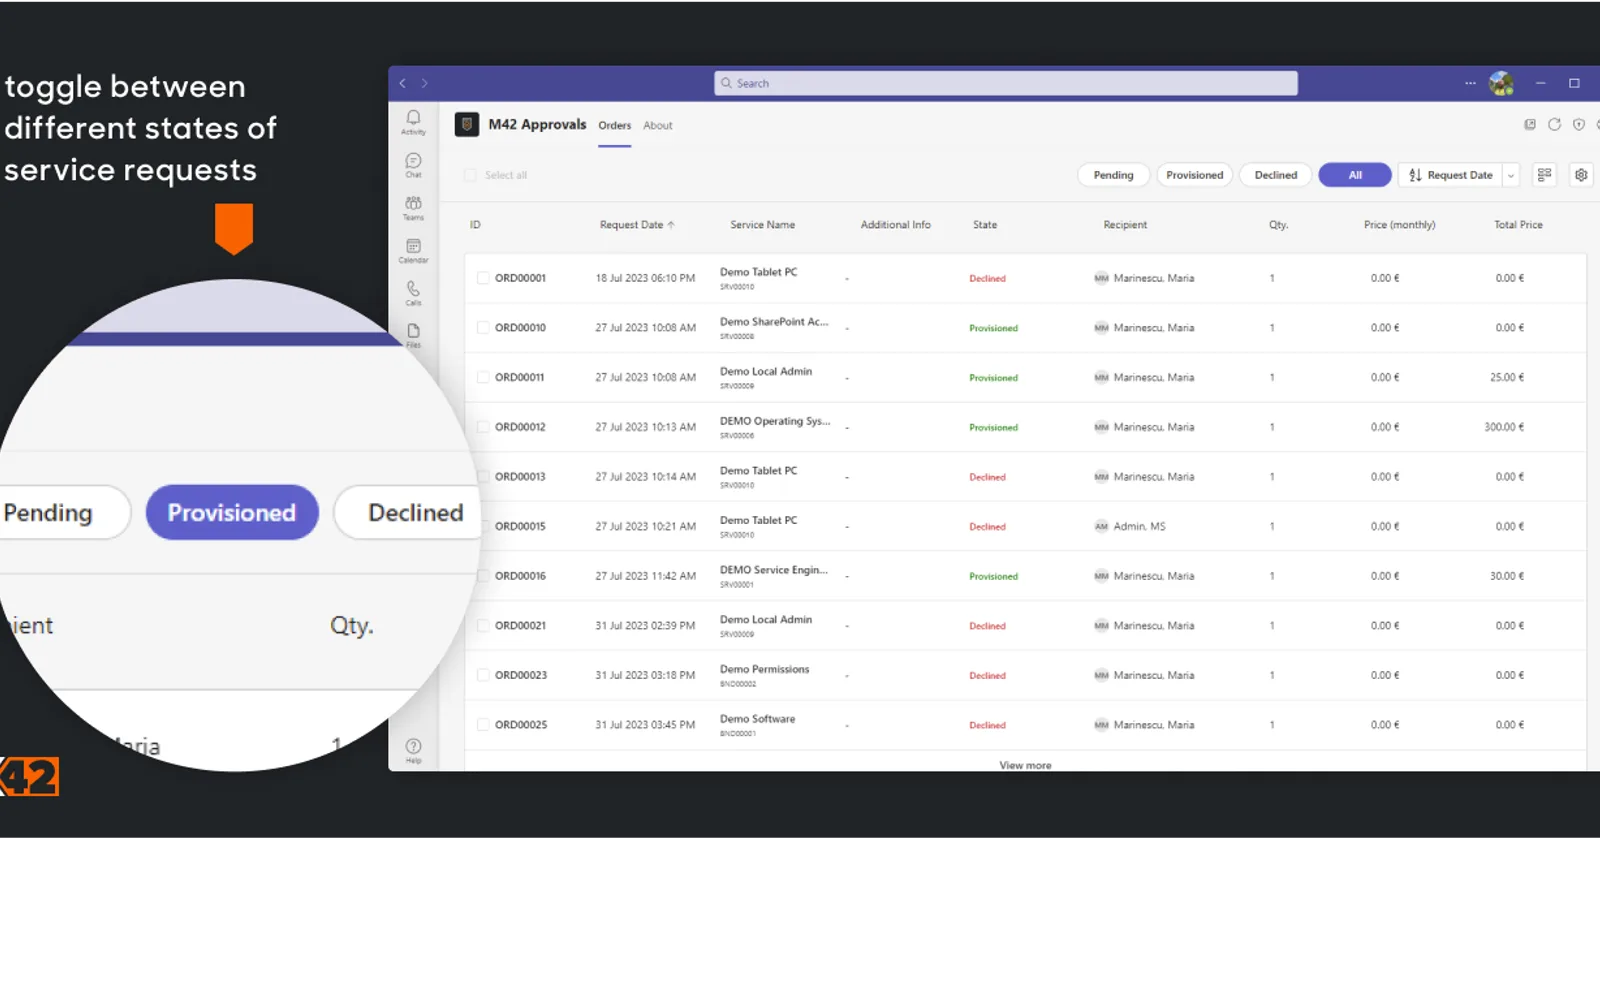This screenshot has height=1000, width=1600.
Task: Open the Calendar icon in the sidebar
Action: tap(413, 250)
